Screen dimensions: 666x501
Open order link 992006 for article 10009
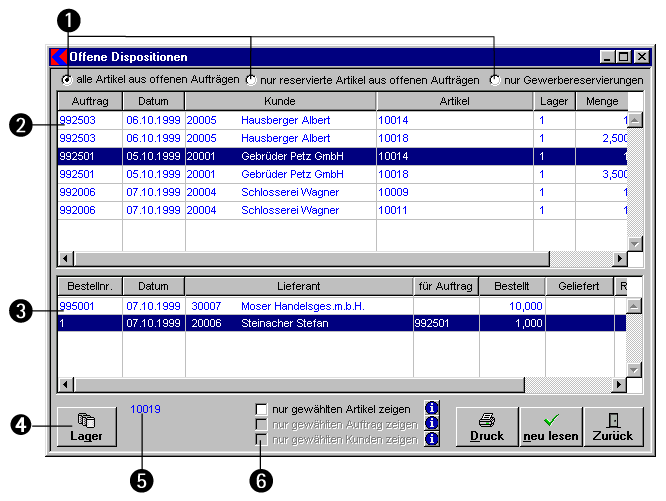(x=76, y=192)
